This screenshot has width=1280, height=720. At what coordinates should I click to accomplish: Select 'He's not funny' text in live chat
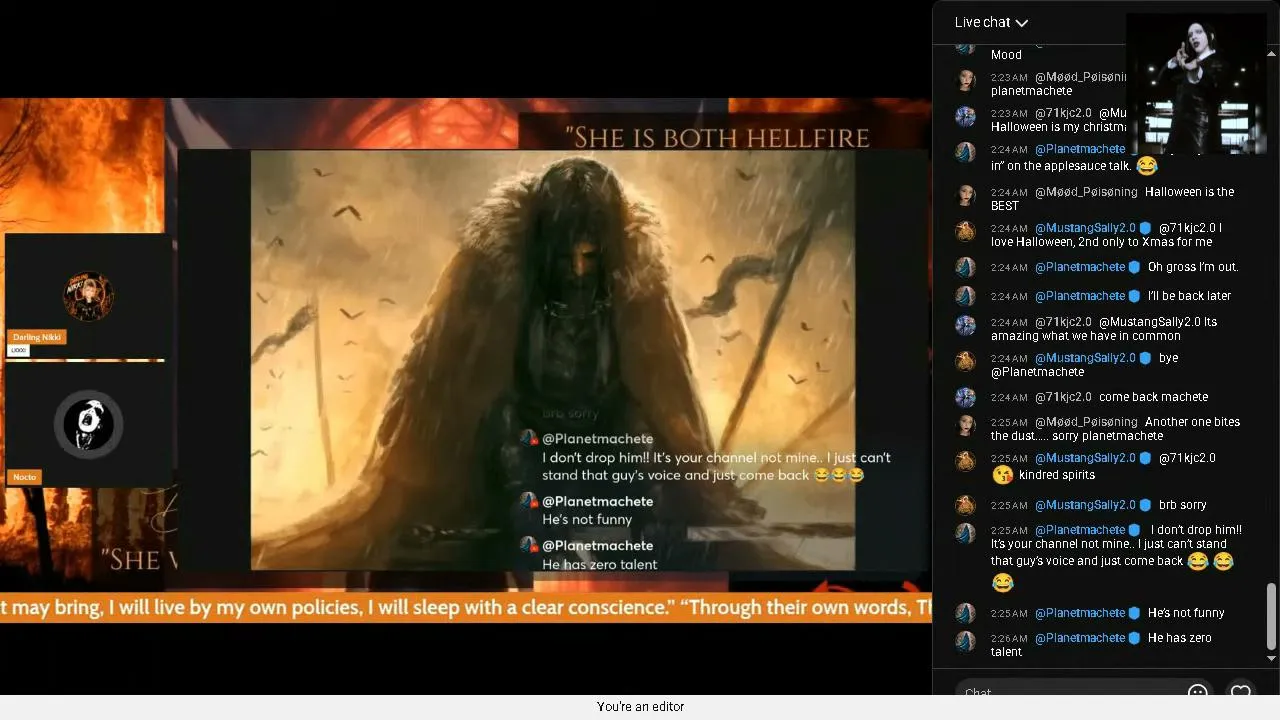[x=1186, y=613]
